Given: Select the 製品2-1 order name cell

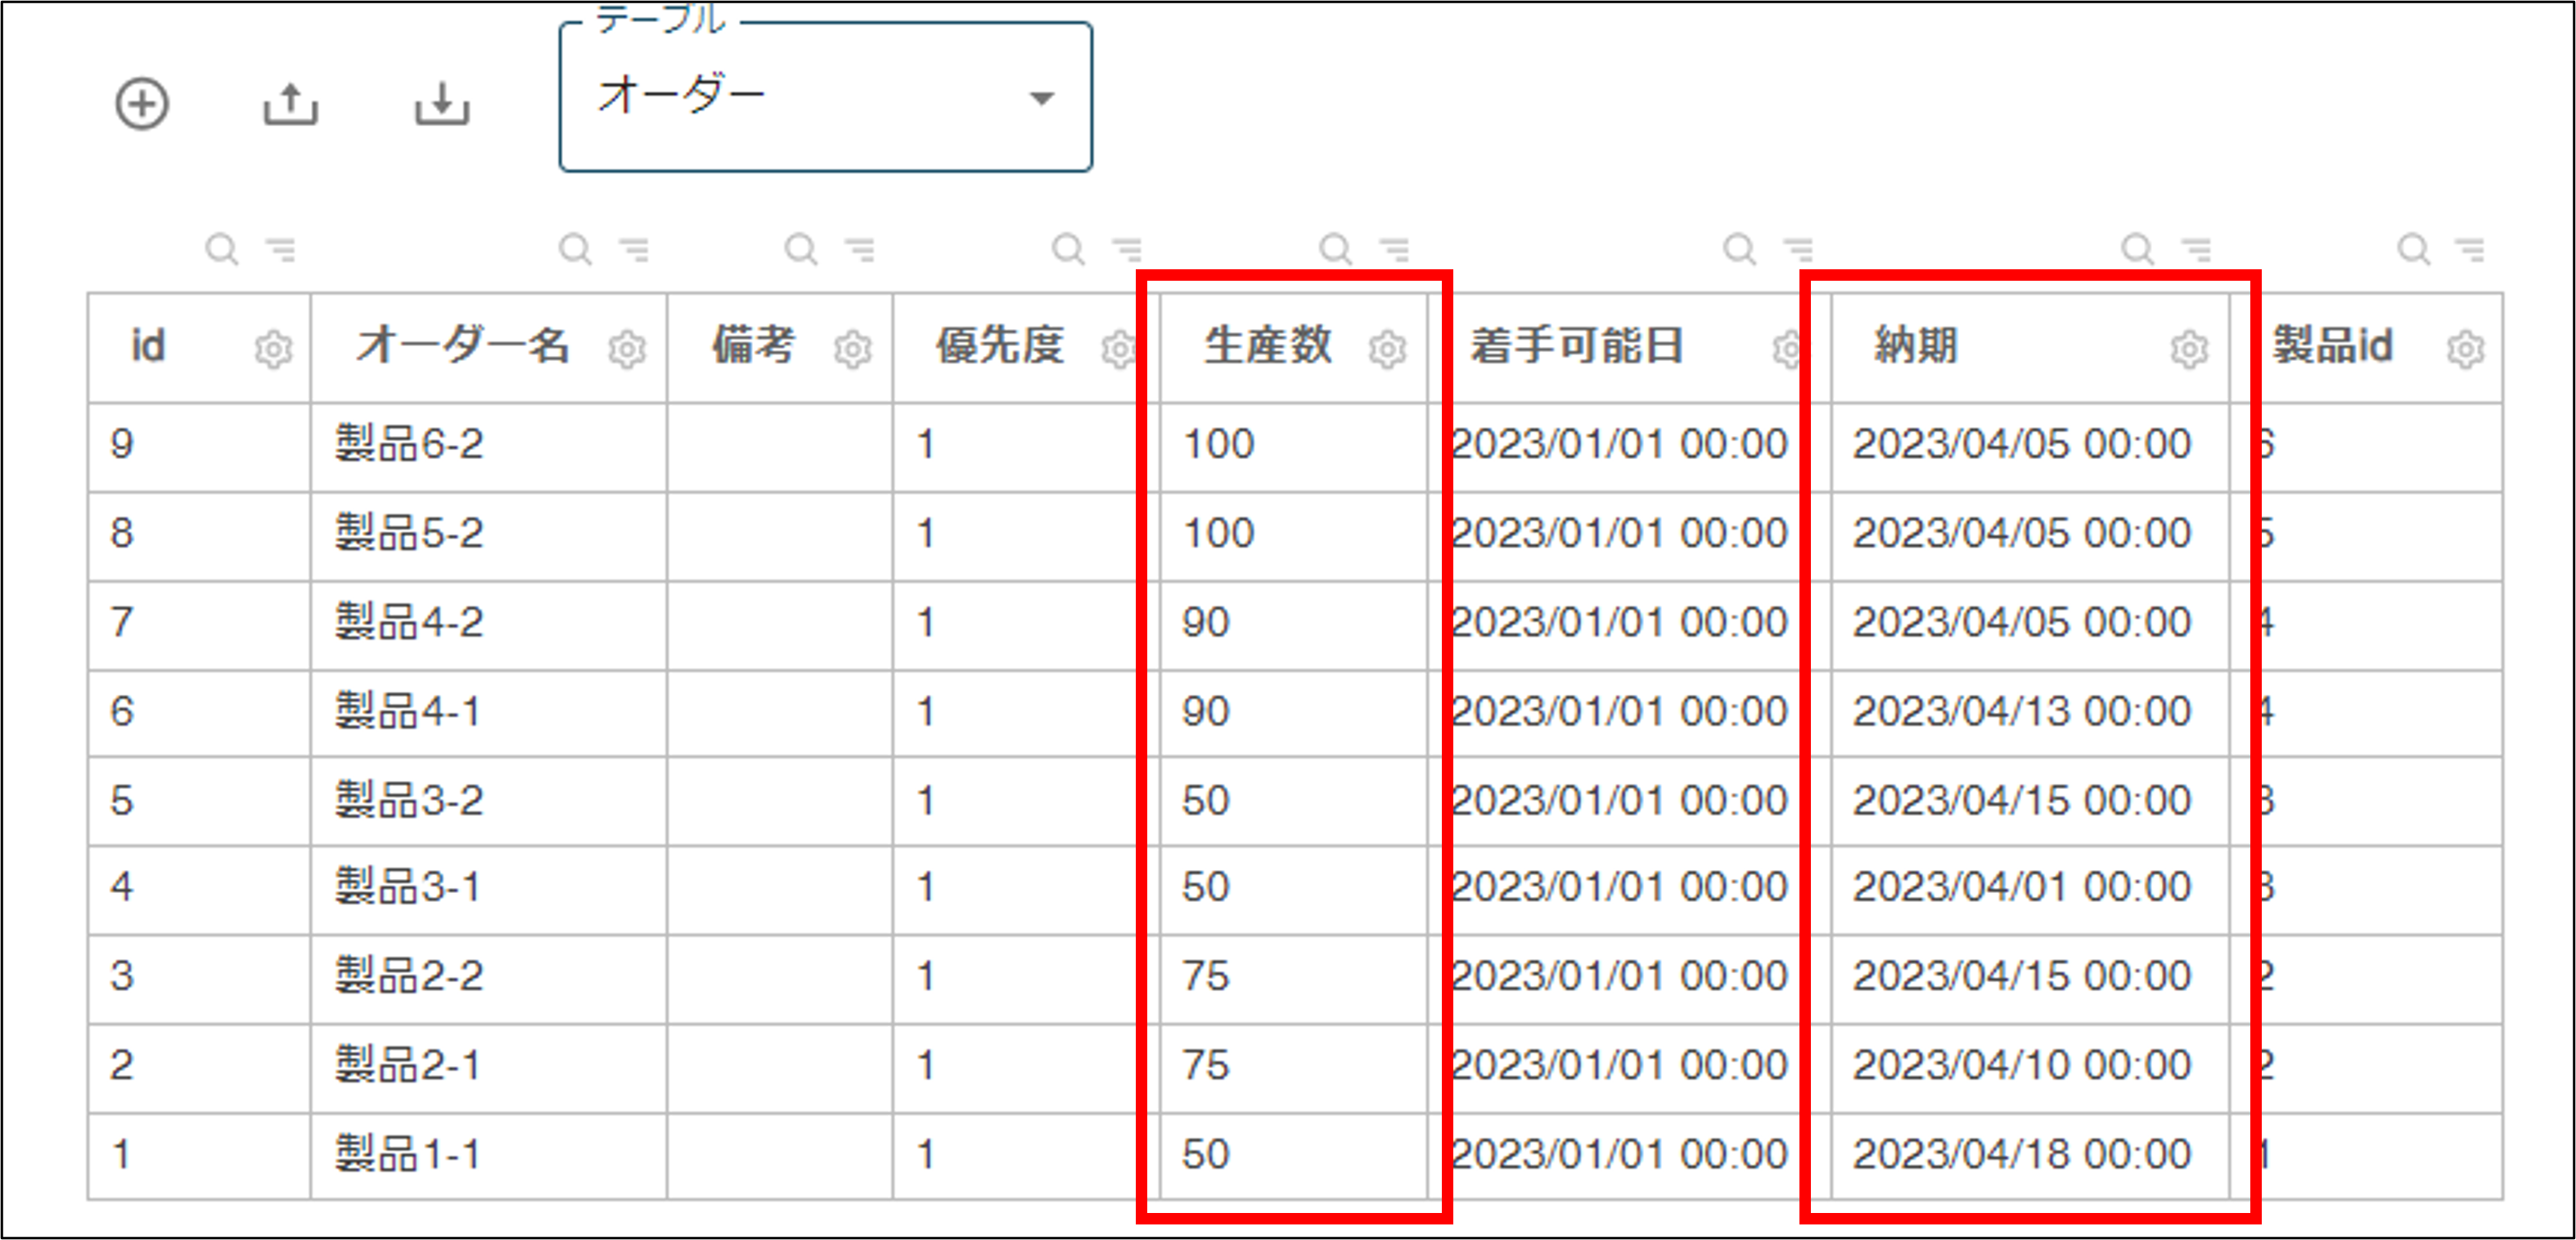Looking at the screenshot, I should coord(489,1067).
